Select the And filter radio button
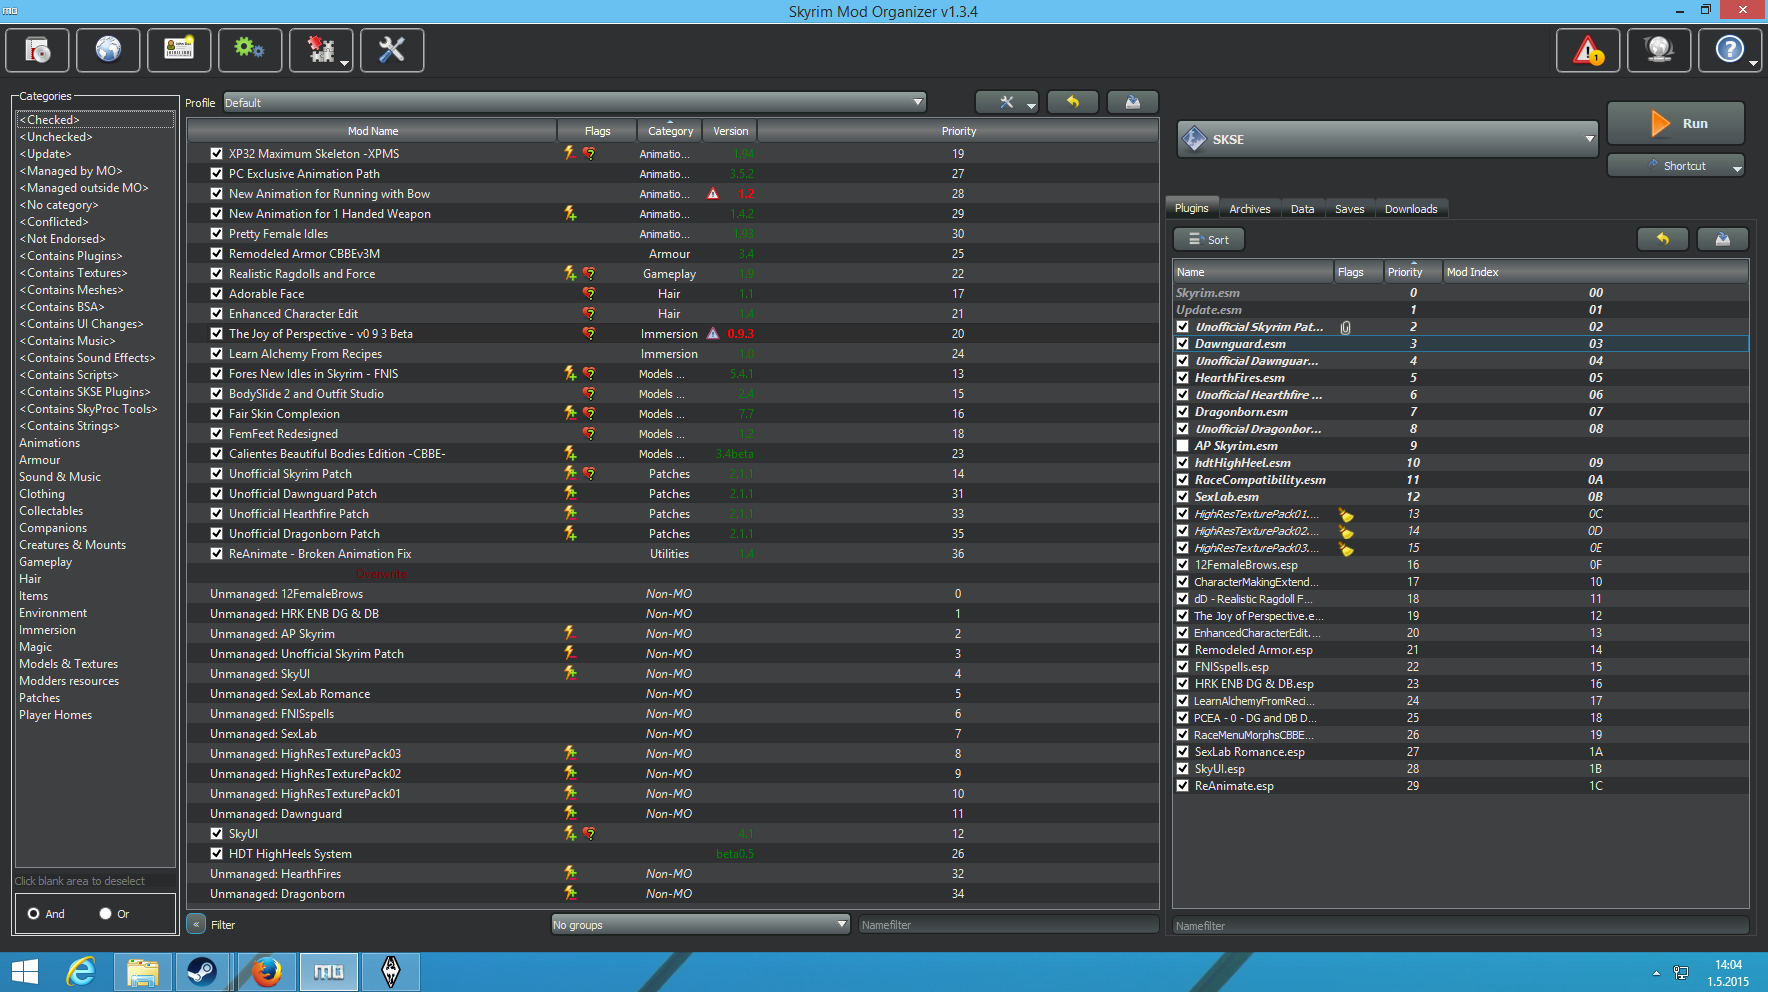Image resolution: width=1768 pixels, height=992 pixels. tap(34, 914)
